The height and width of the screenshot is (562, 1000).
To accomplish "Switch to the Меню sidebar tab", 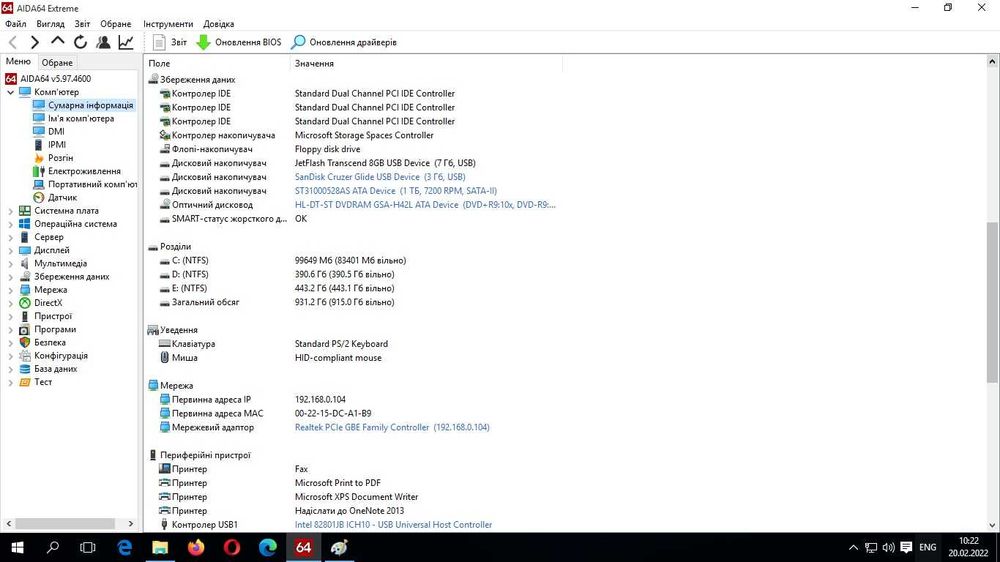I will [x=18, y=61].
